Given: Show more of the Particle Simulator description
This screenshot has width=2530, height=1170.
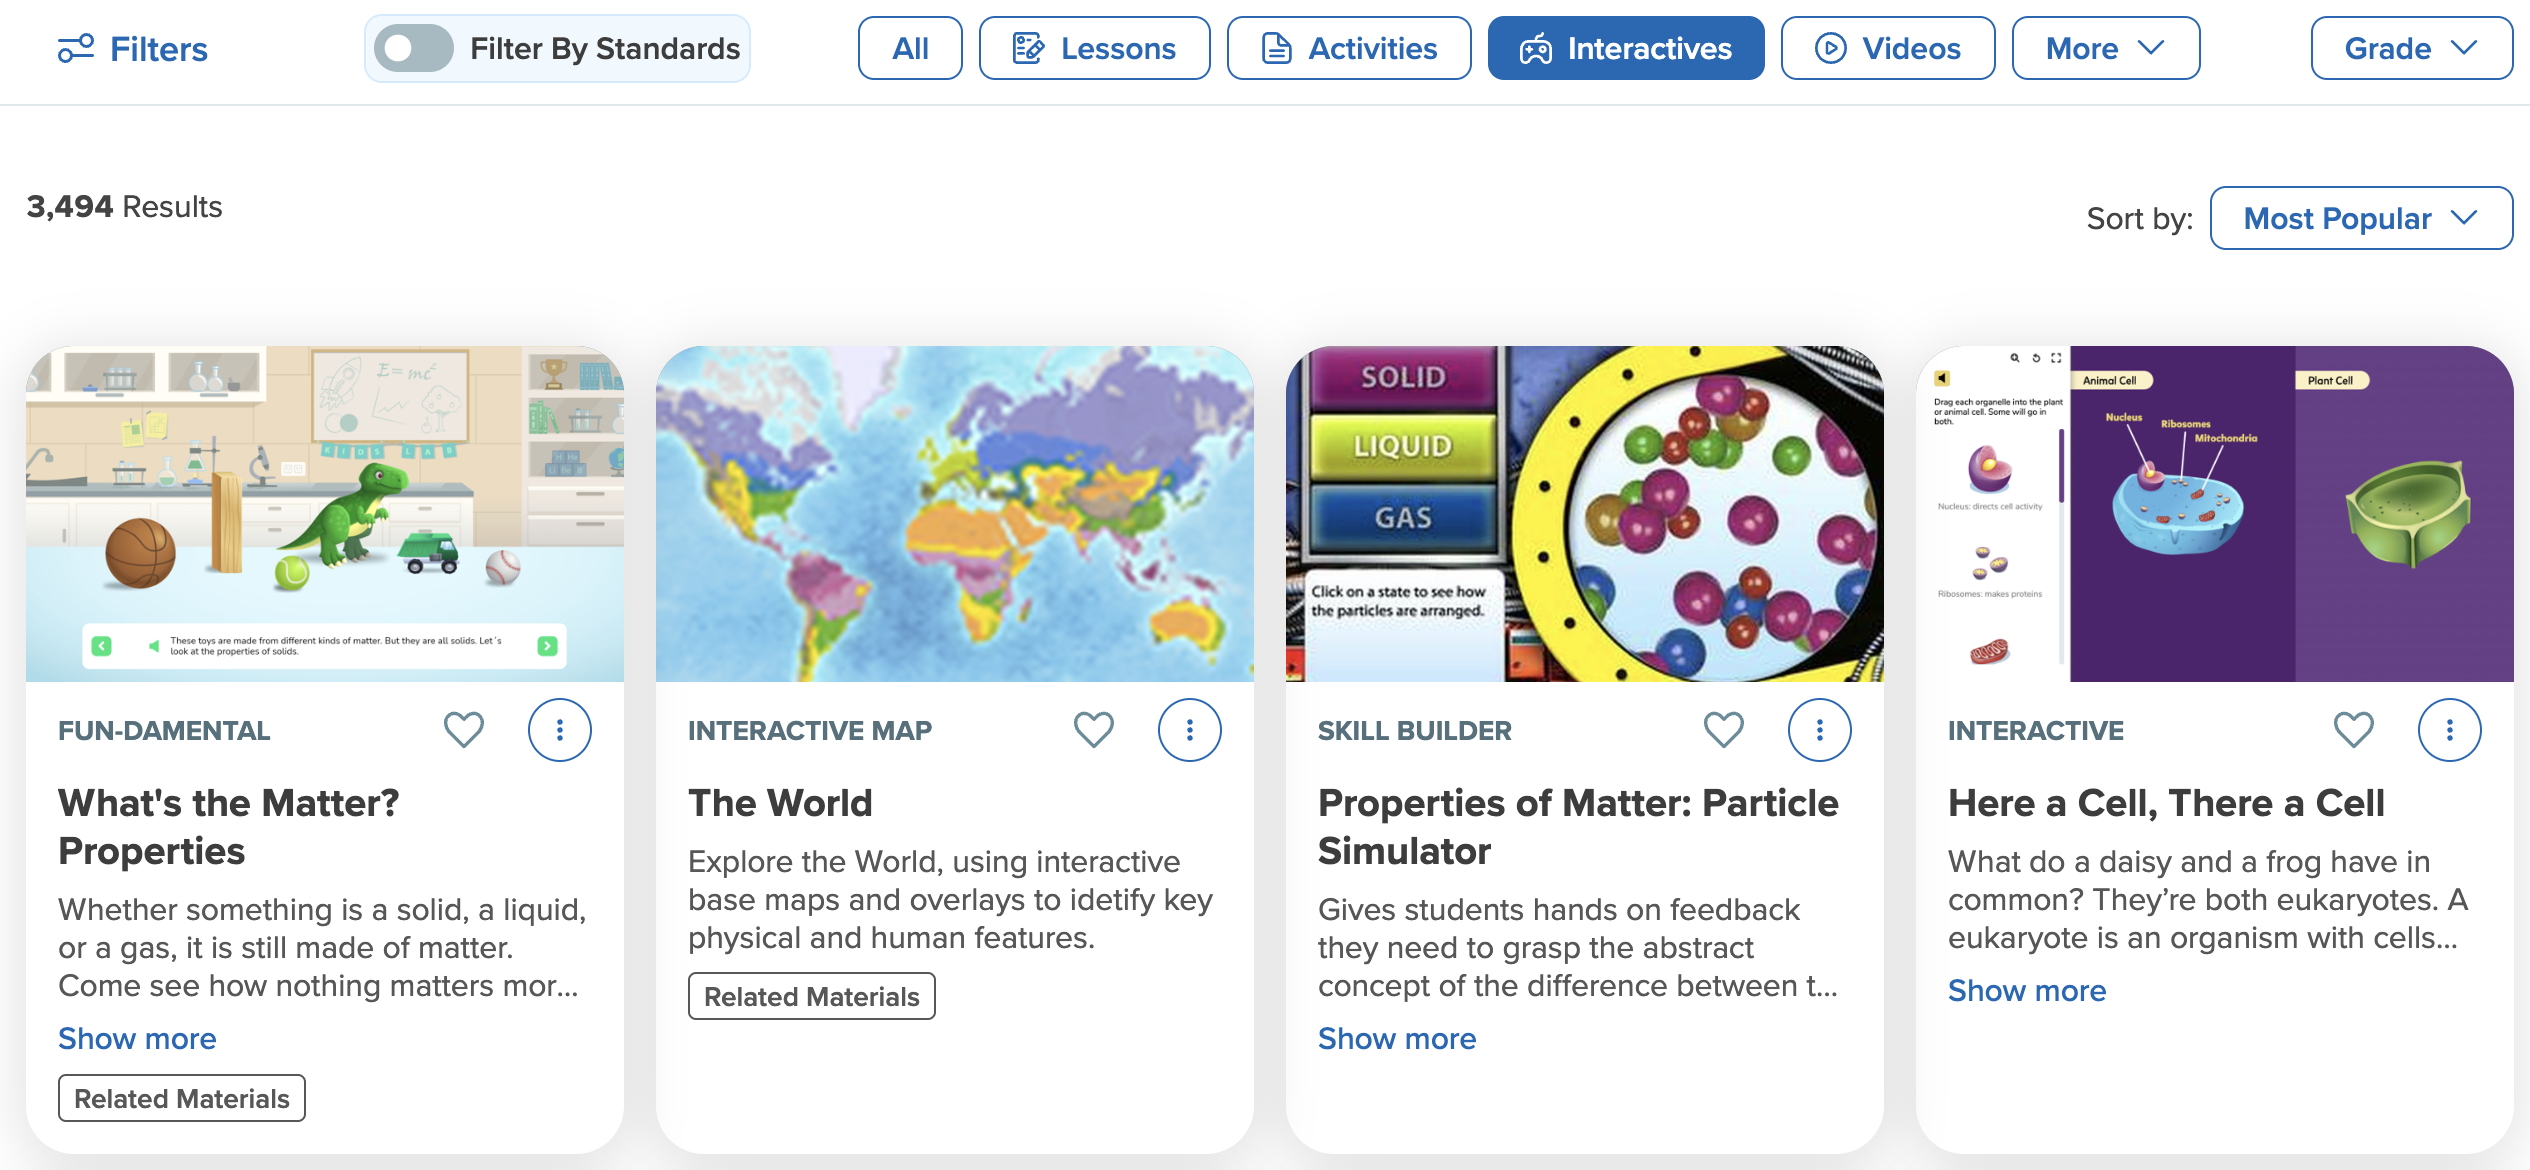Looking at the screenshot, I should (x=1396, y=1038).
